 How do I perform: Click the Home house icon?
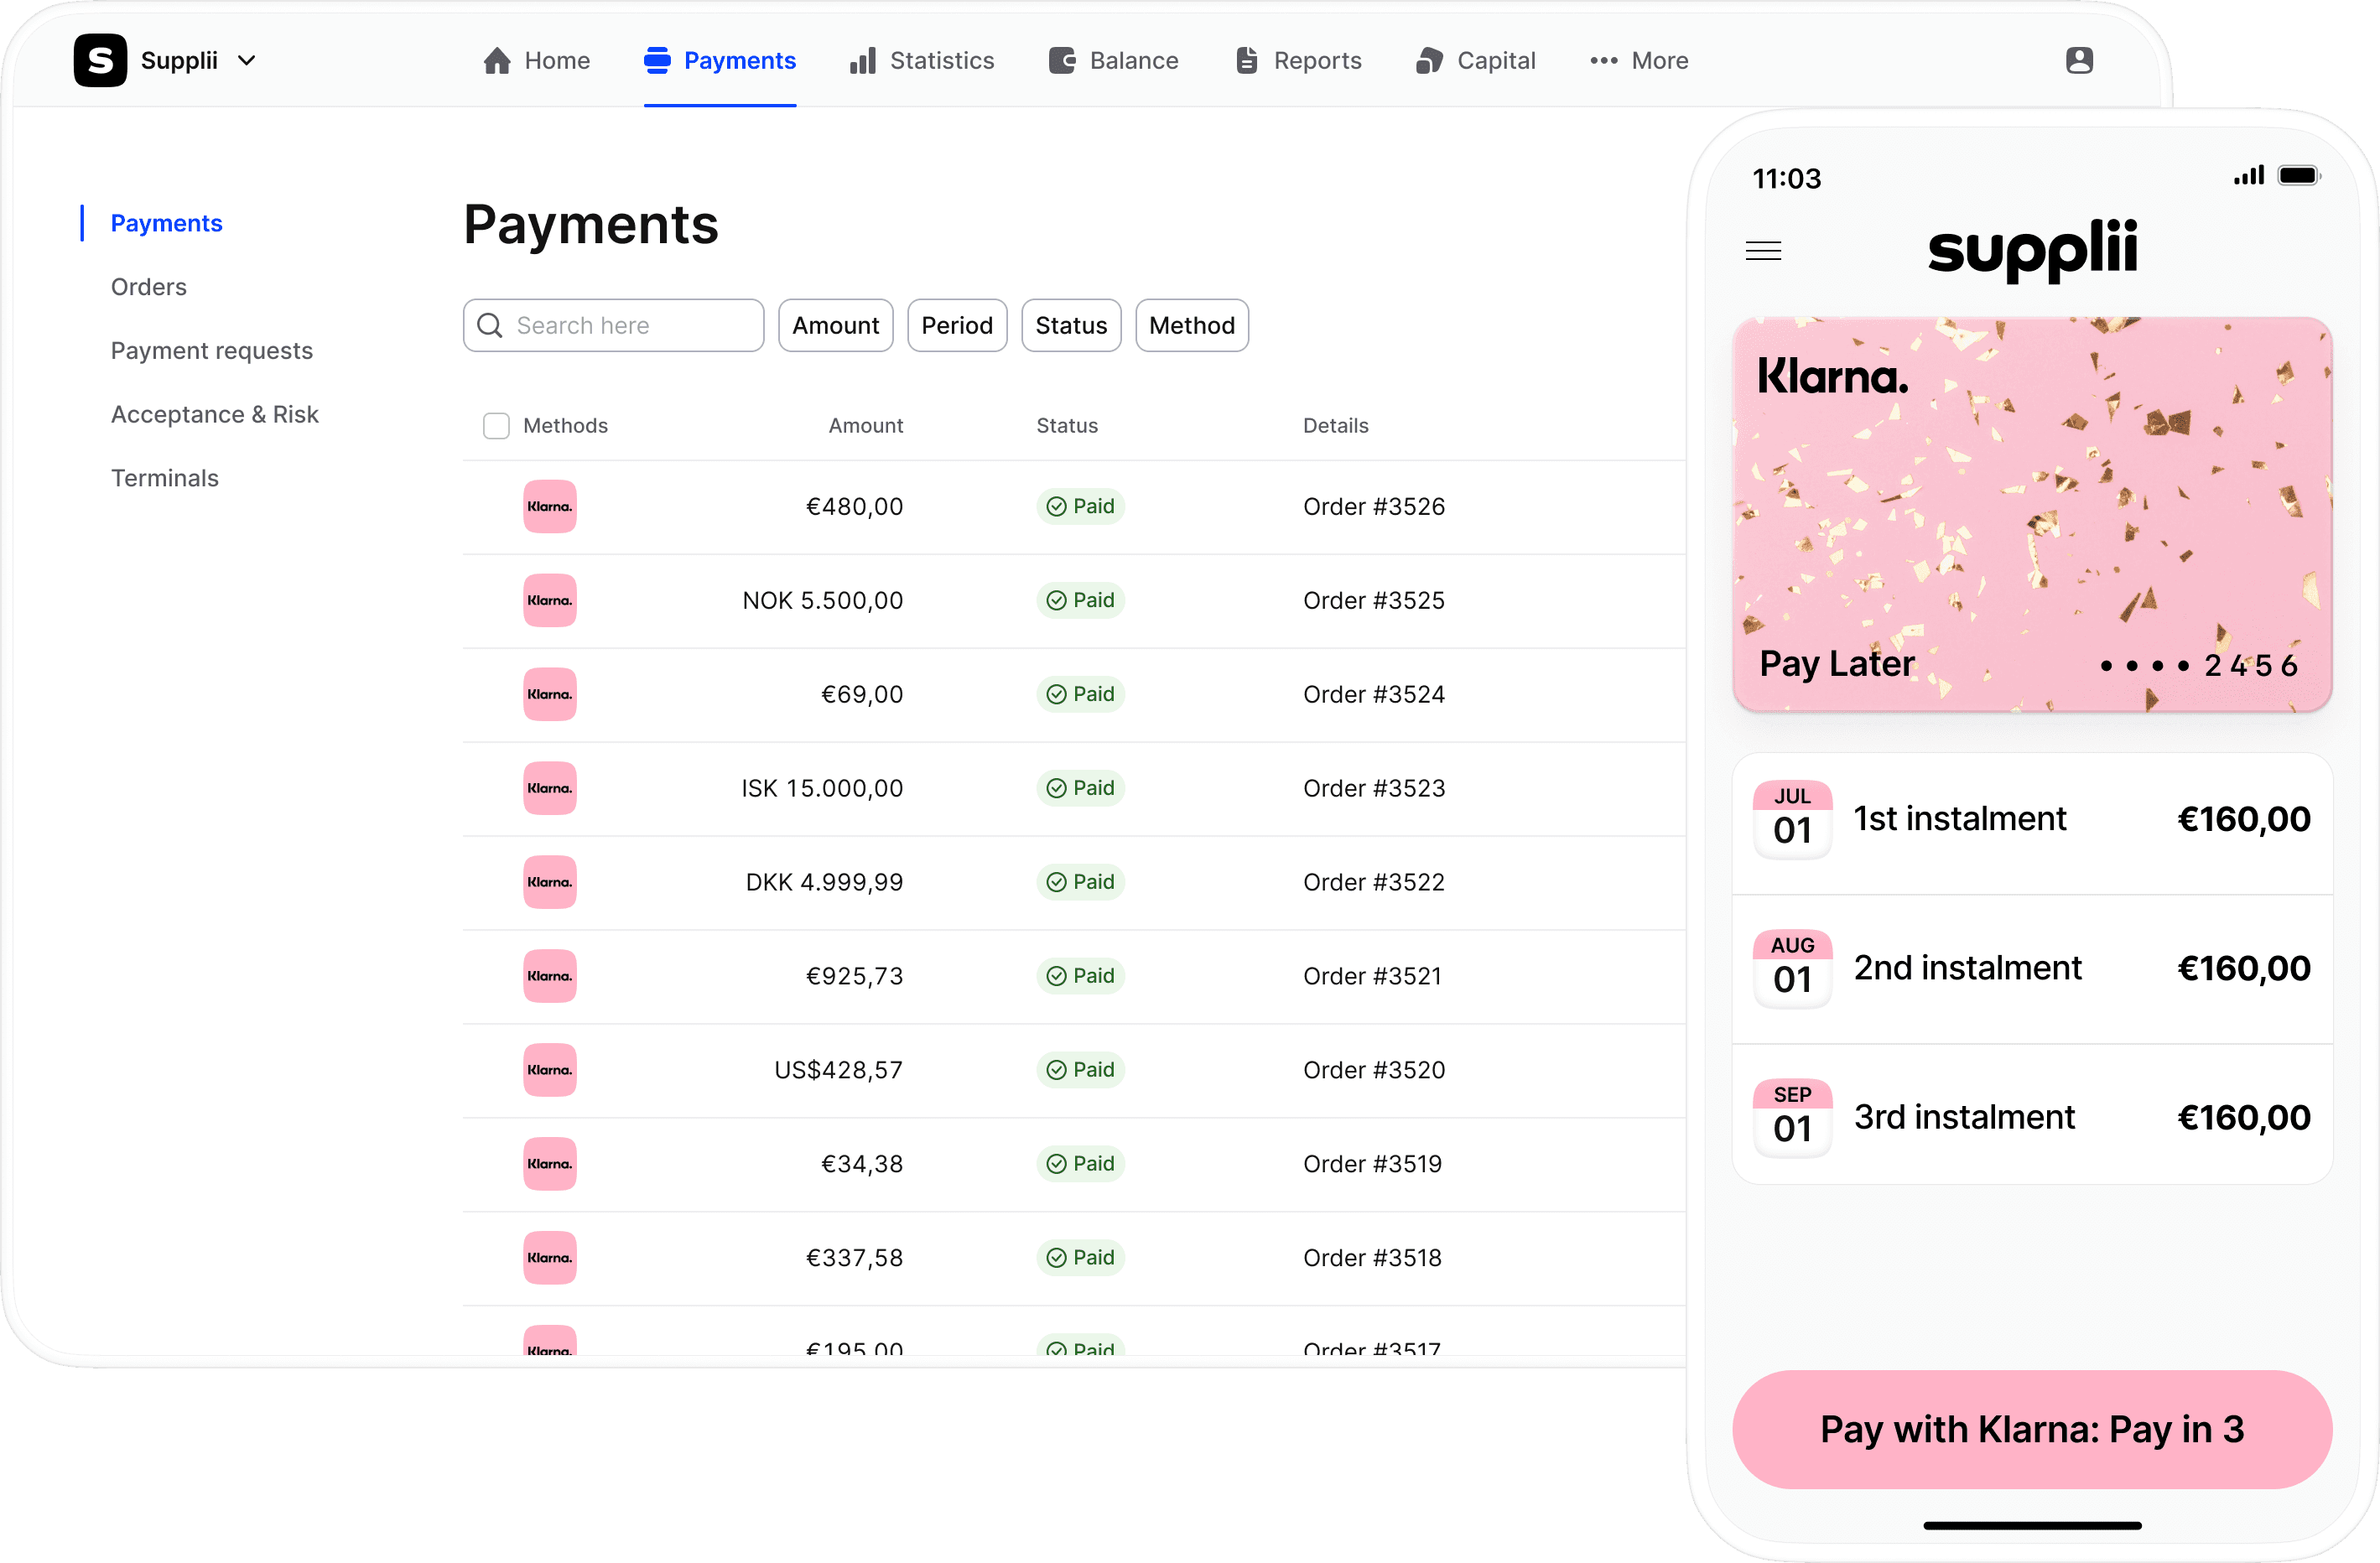click(x=497, y=60)
